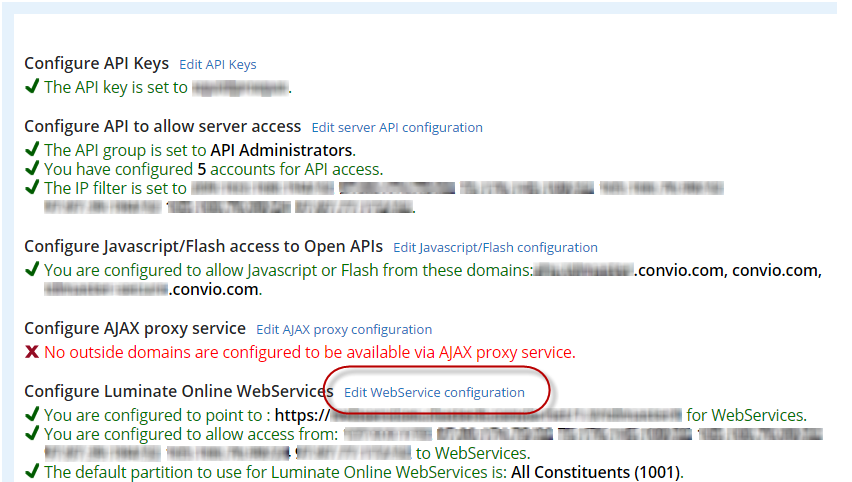Click checkmark beside 'allow access from' line
Viewport: 852px width, 482px height.
click(x=32, y=434)
